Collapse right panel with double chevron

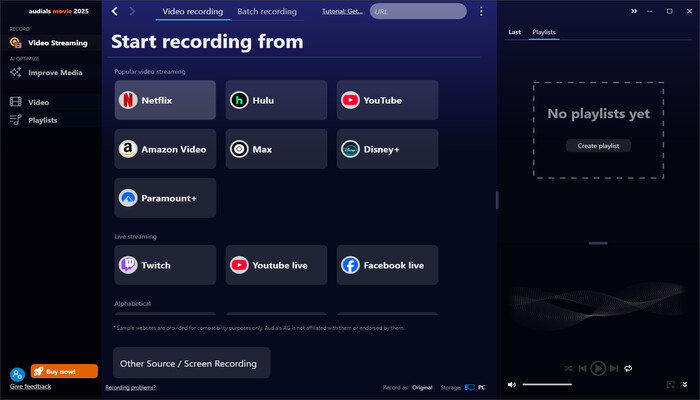(634, 11)
